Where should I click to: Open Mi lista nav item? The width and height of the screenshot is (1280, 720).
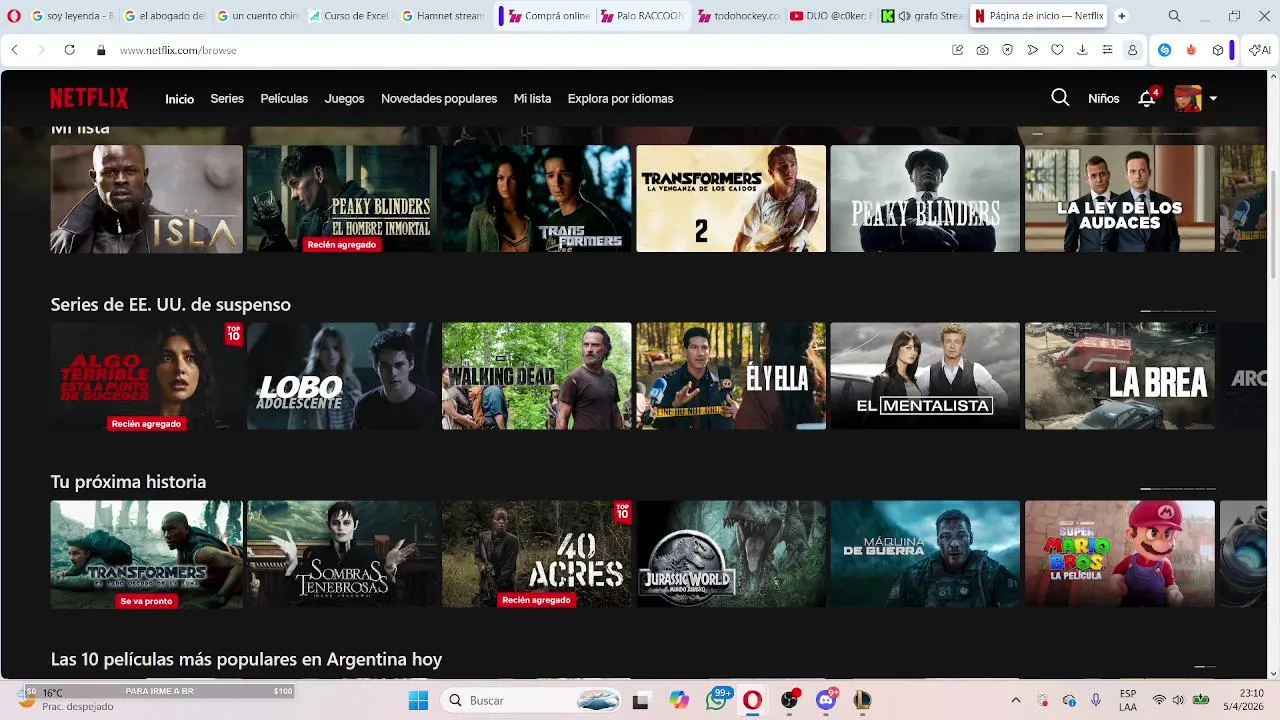[x=532, y=99]
